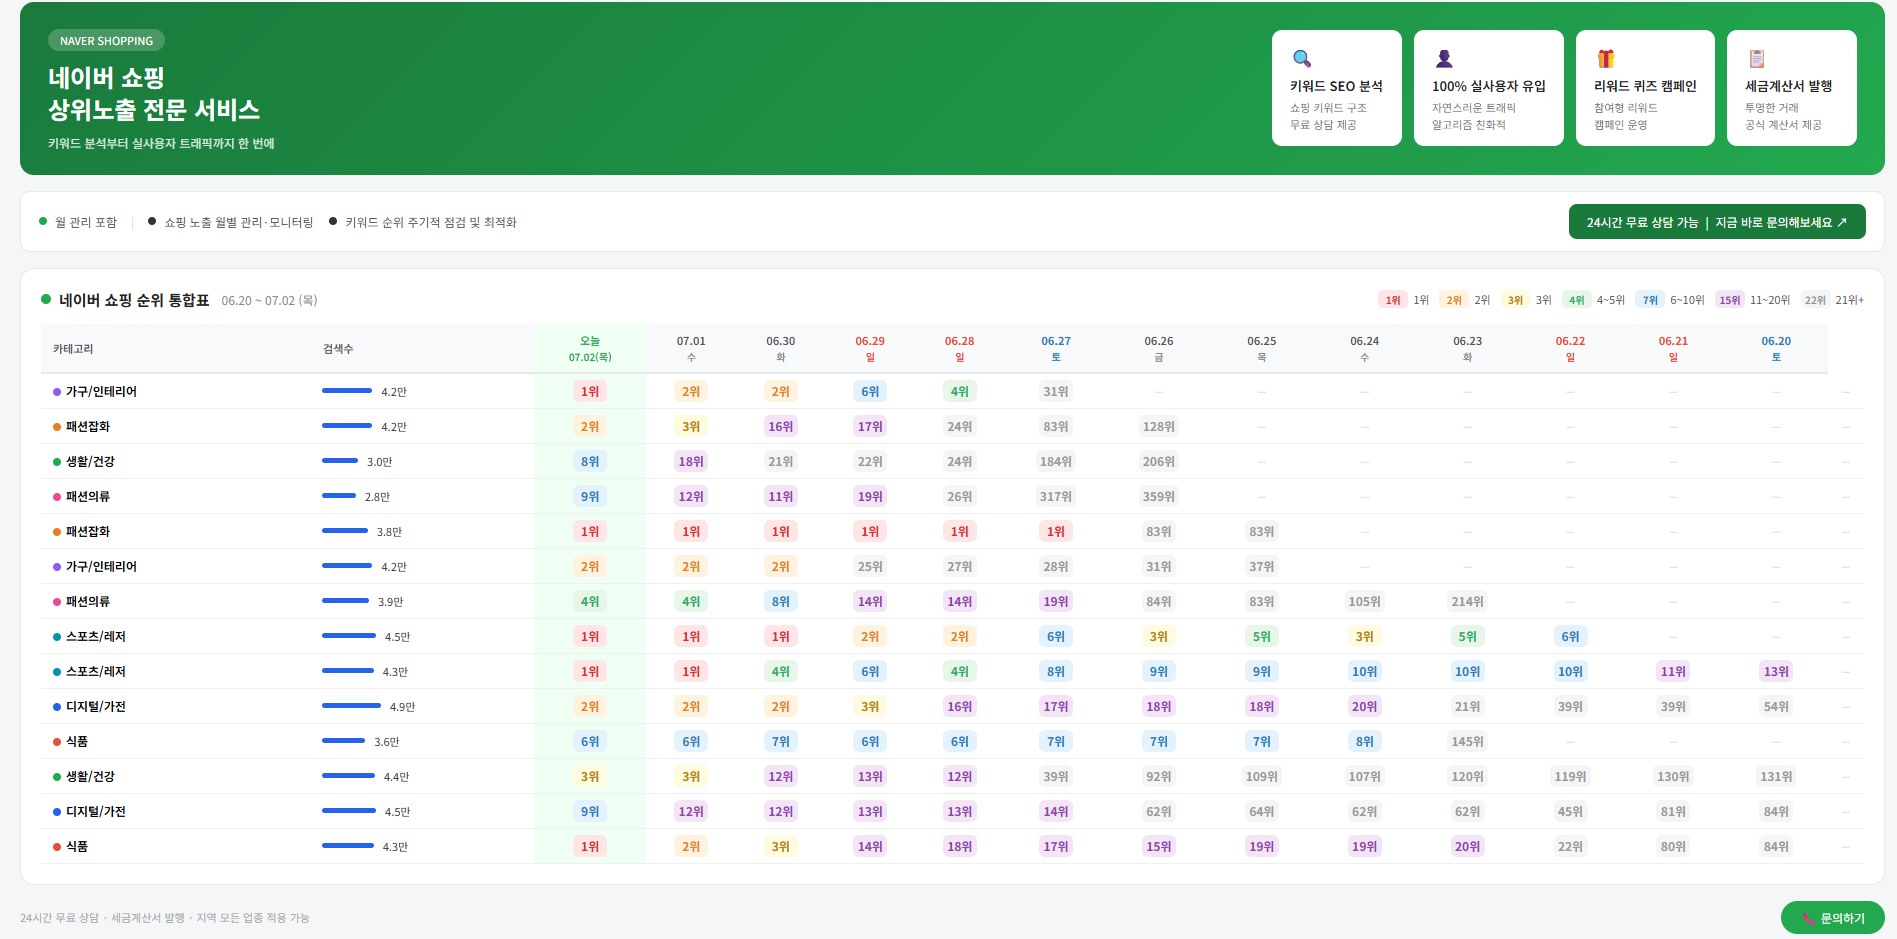Click the 105위 cell in the 패션의류 row
The height and width of the screenshot is (939, 1897).
tap(1365, 601)
